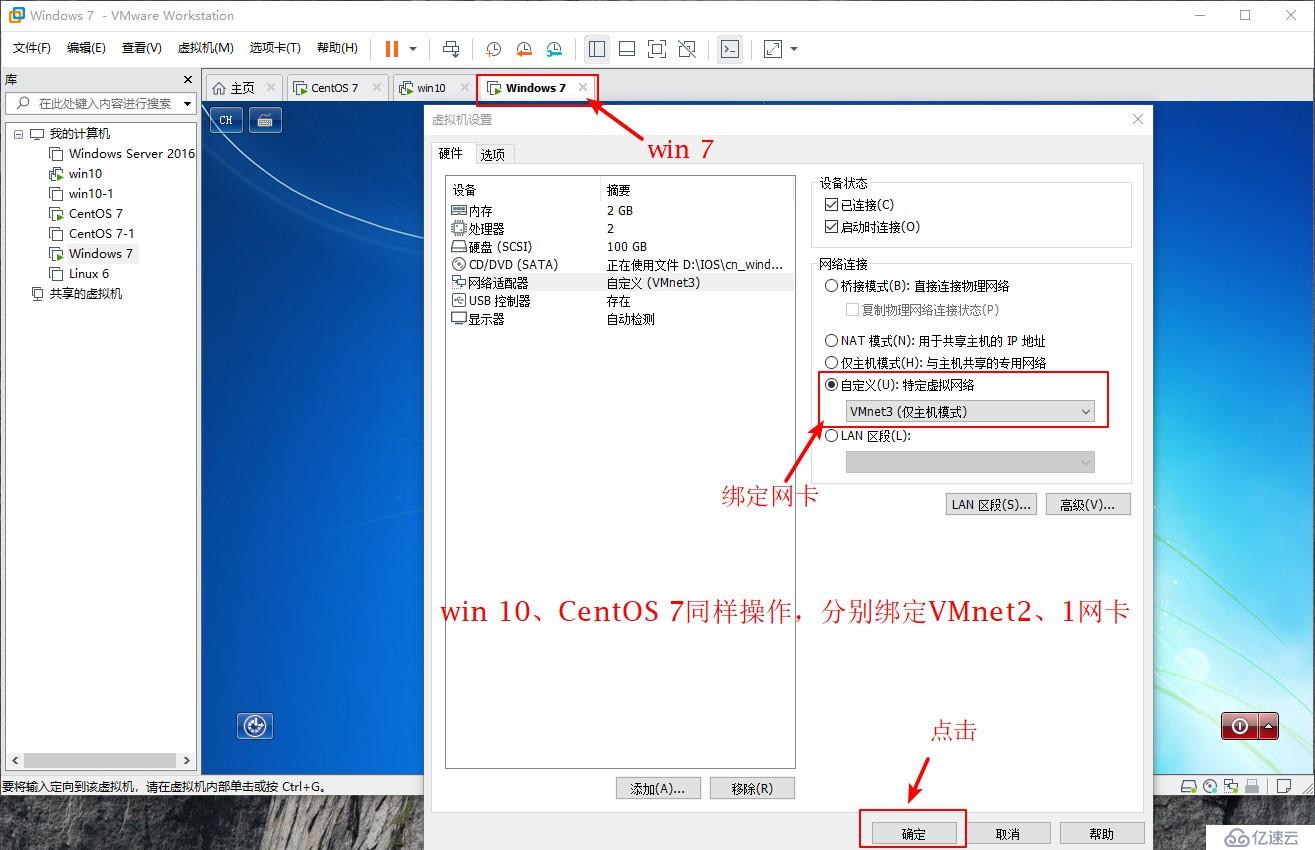Click the LAN 区段(S)... button
1315x850 pixels.
991,504
